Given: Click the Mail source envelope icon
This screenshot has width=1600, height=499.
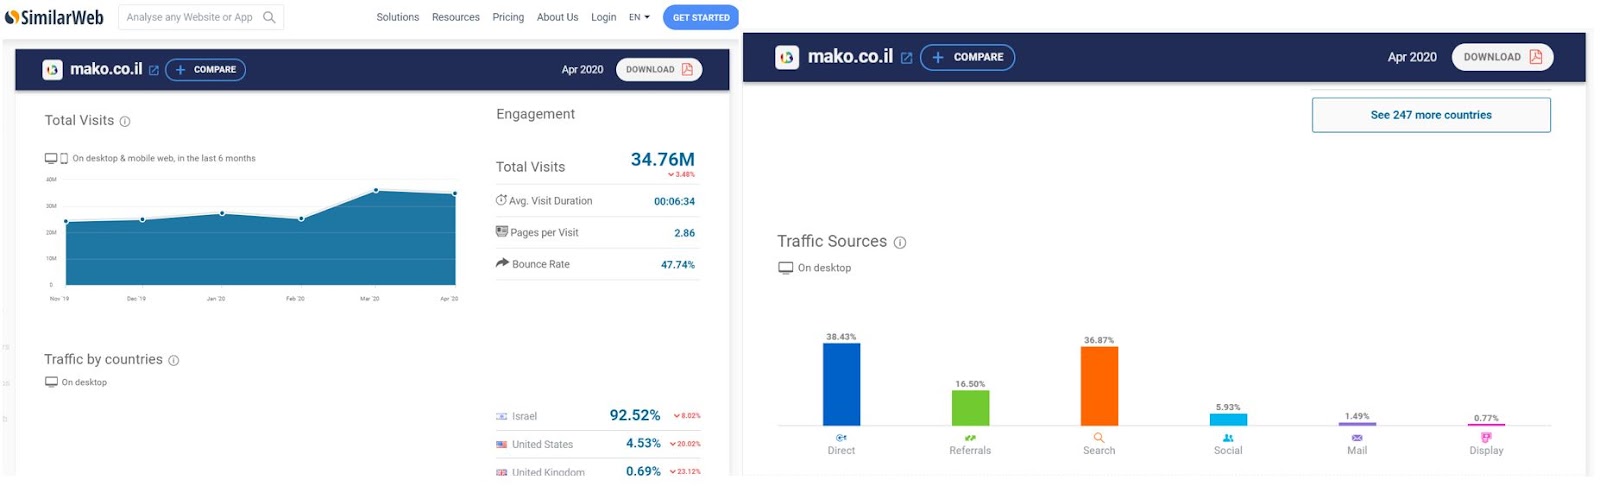Looking at the screenshot, I should (x=1357, y=438).
